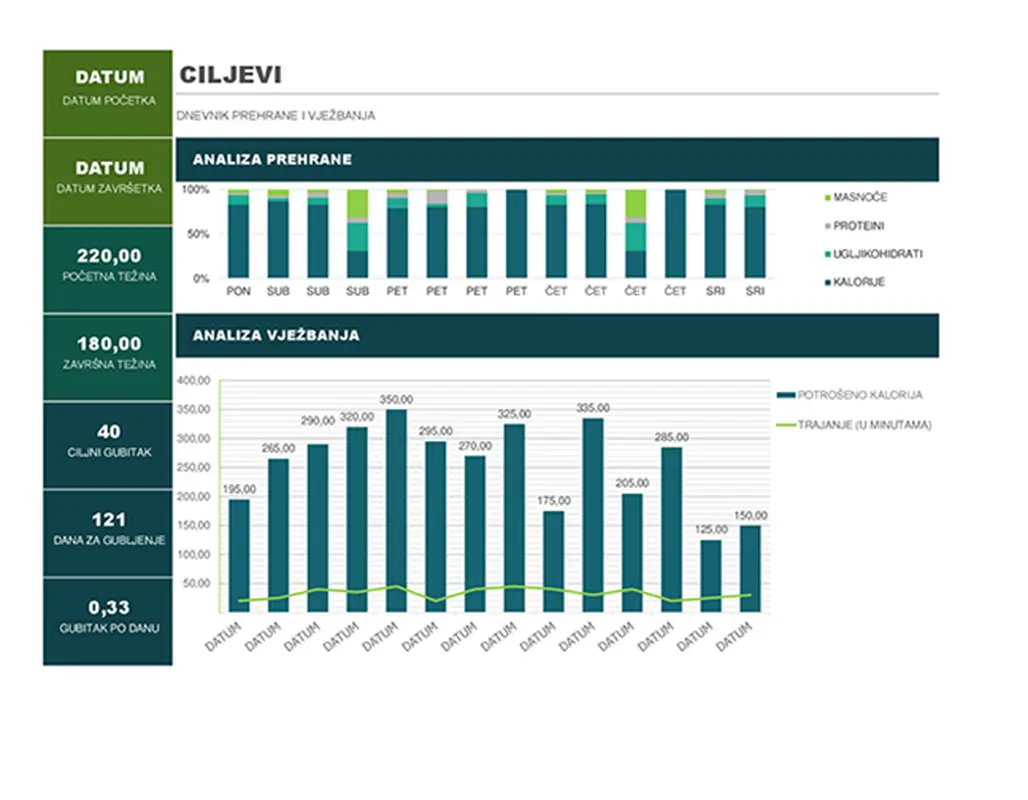Click the ANALIZA PREHRANE section header
This screenshot has height=800, width=1028.
tap(557, 159)
